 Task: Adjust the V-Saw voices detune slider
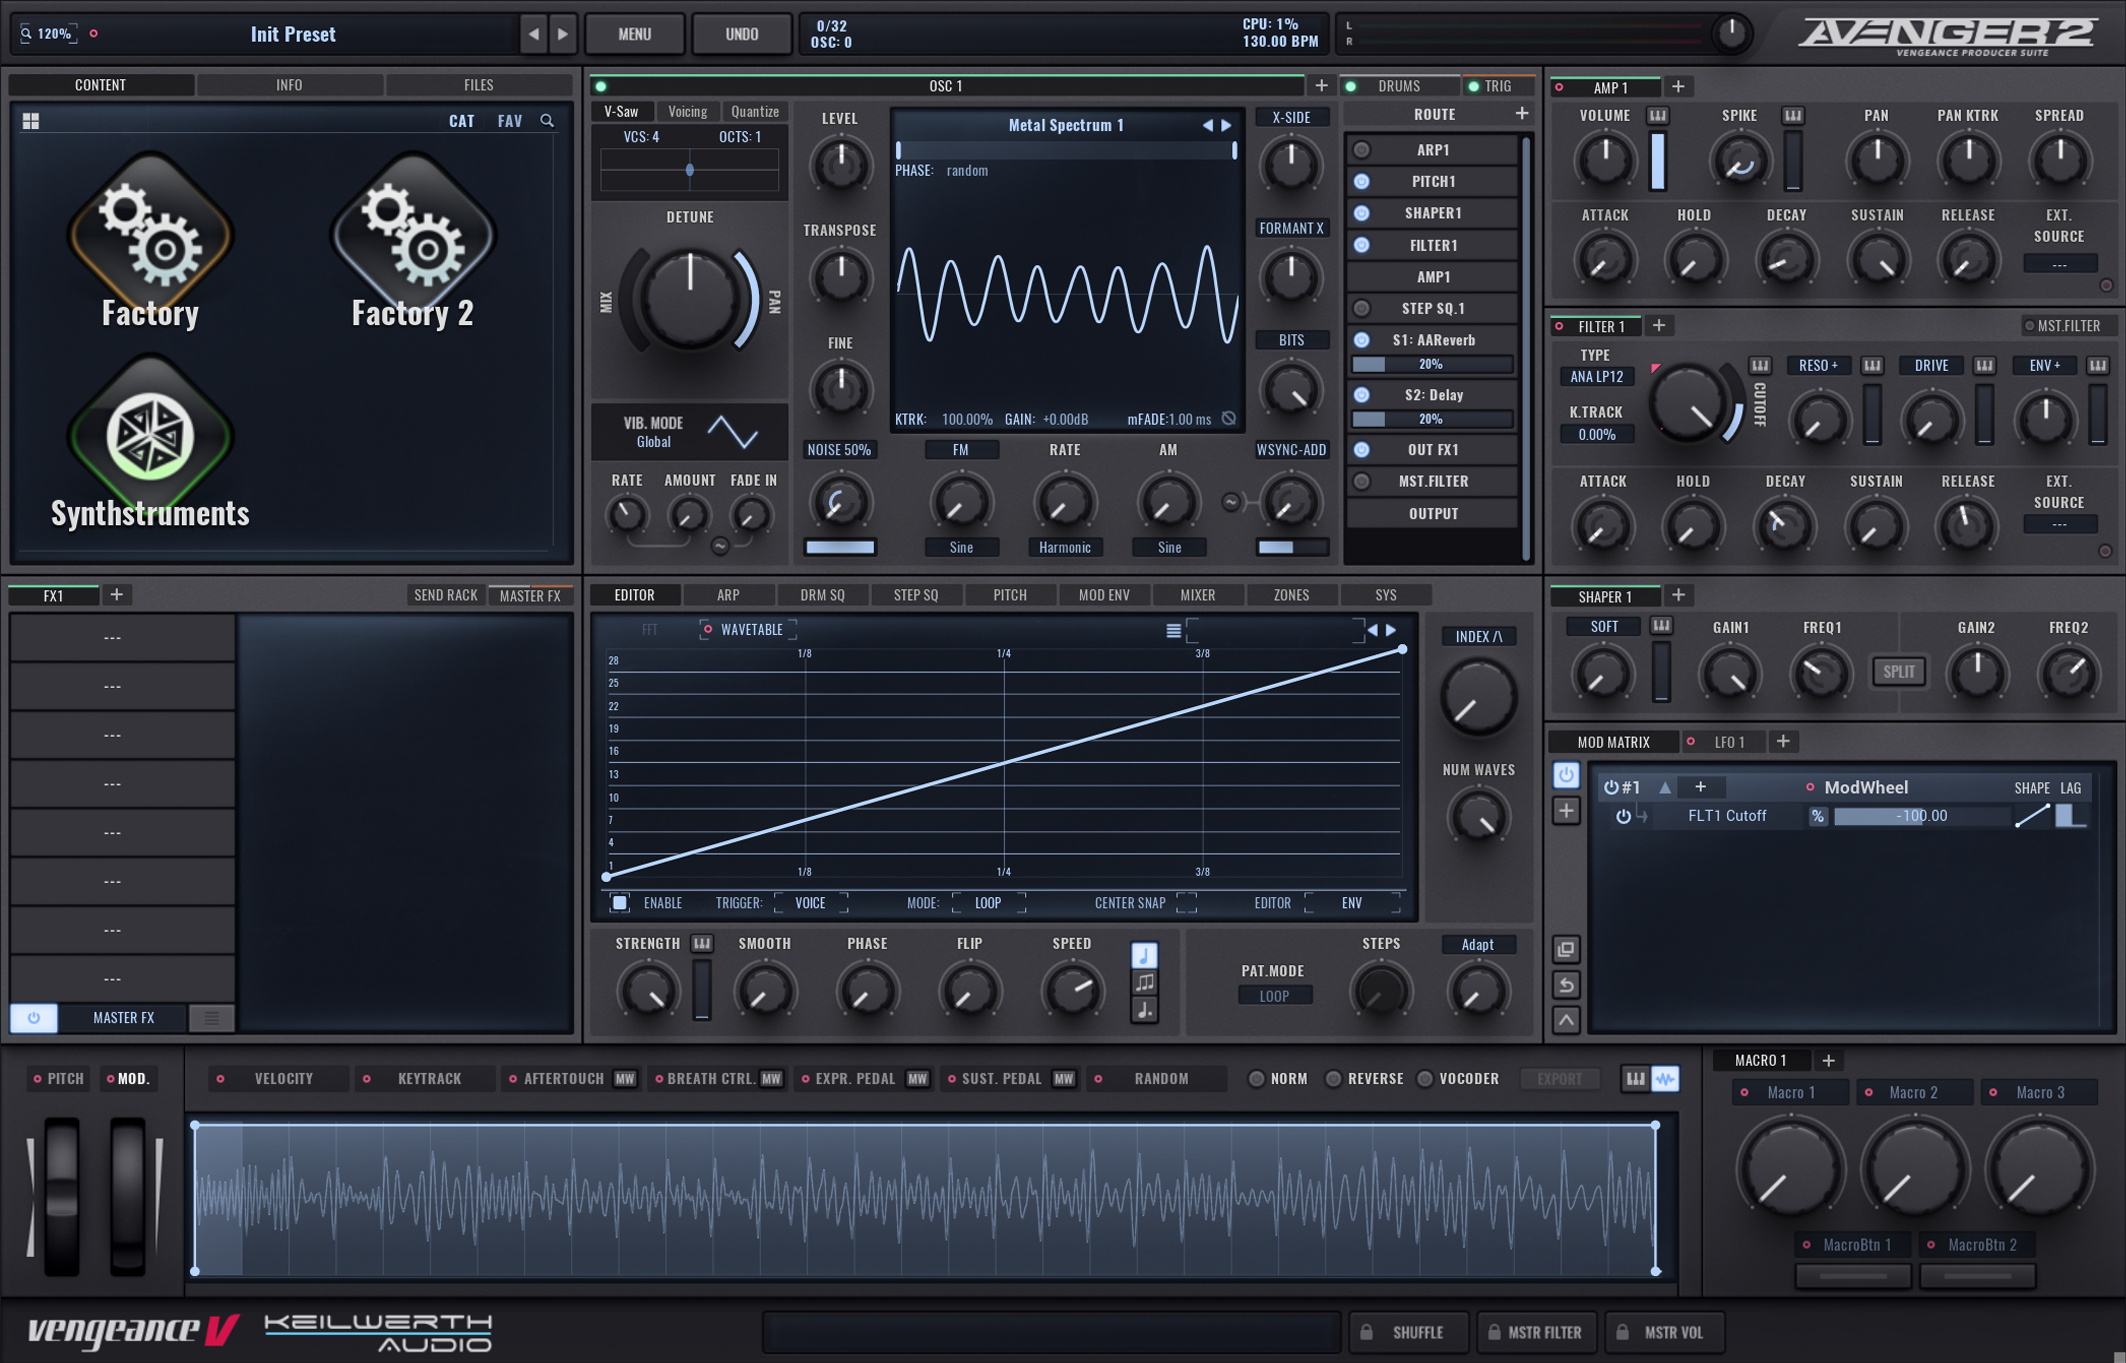coord(689,171)
